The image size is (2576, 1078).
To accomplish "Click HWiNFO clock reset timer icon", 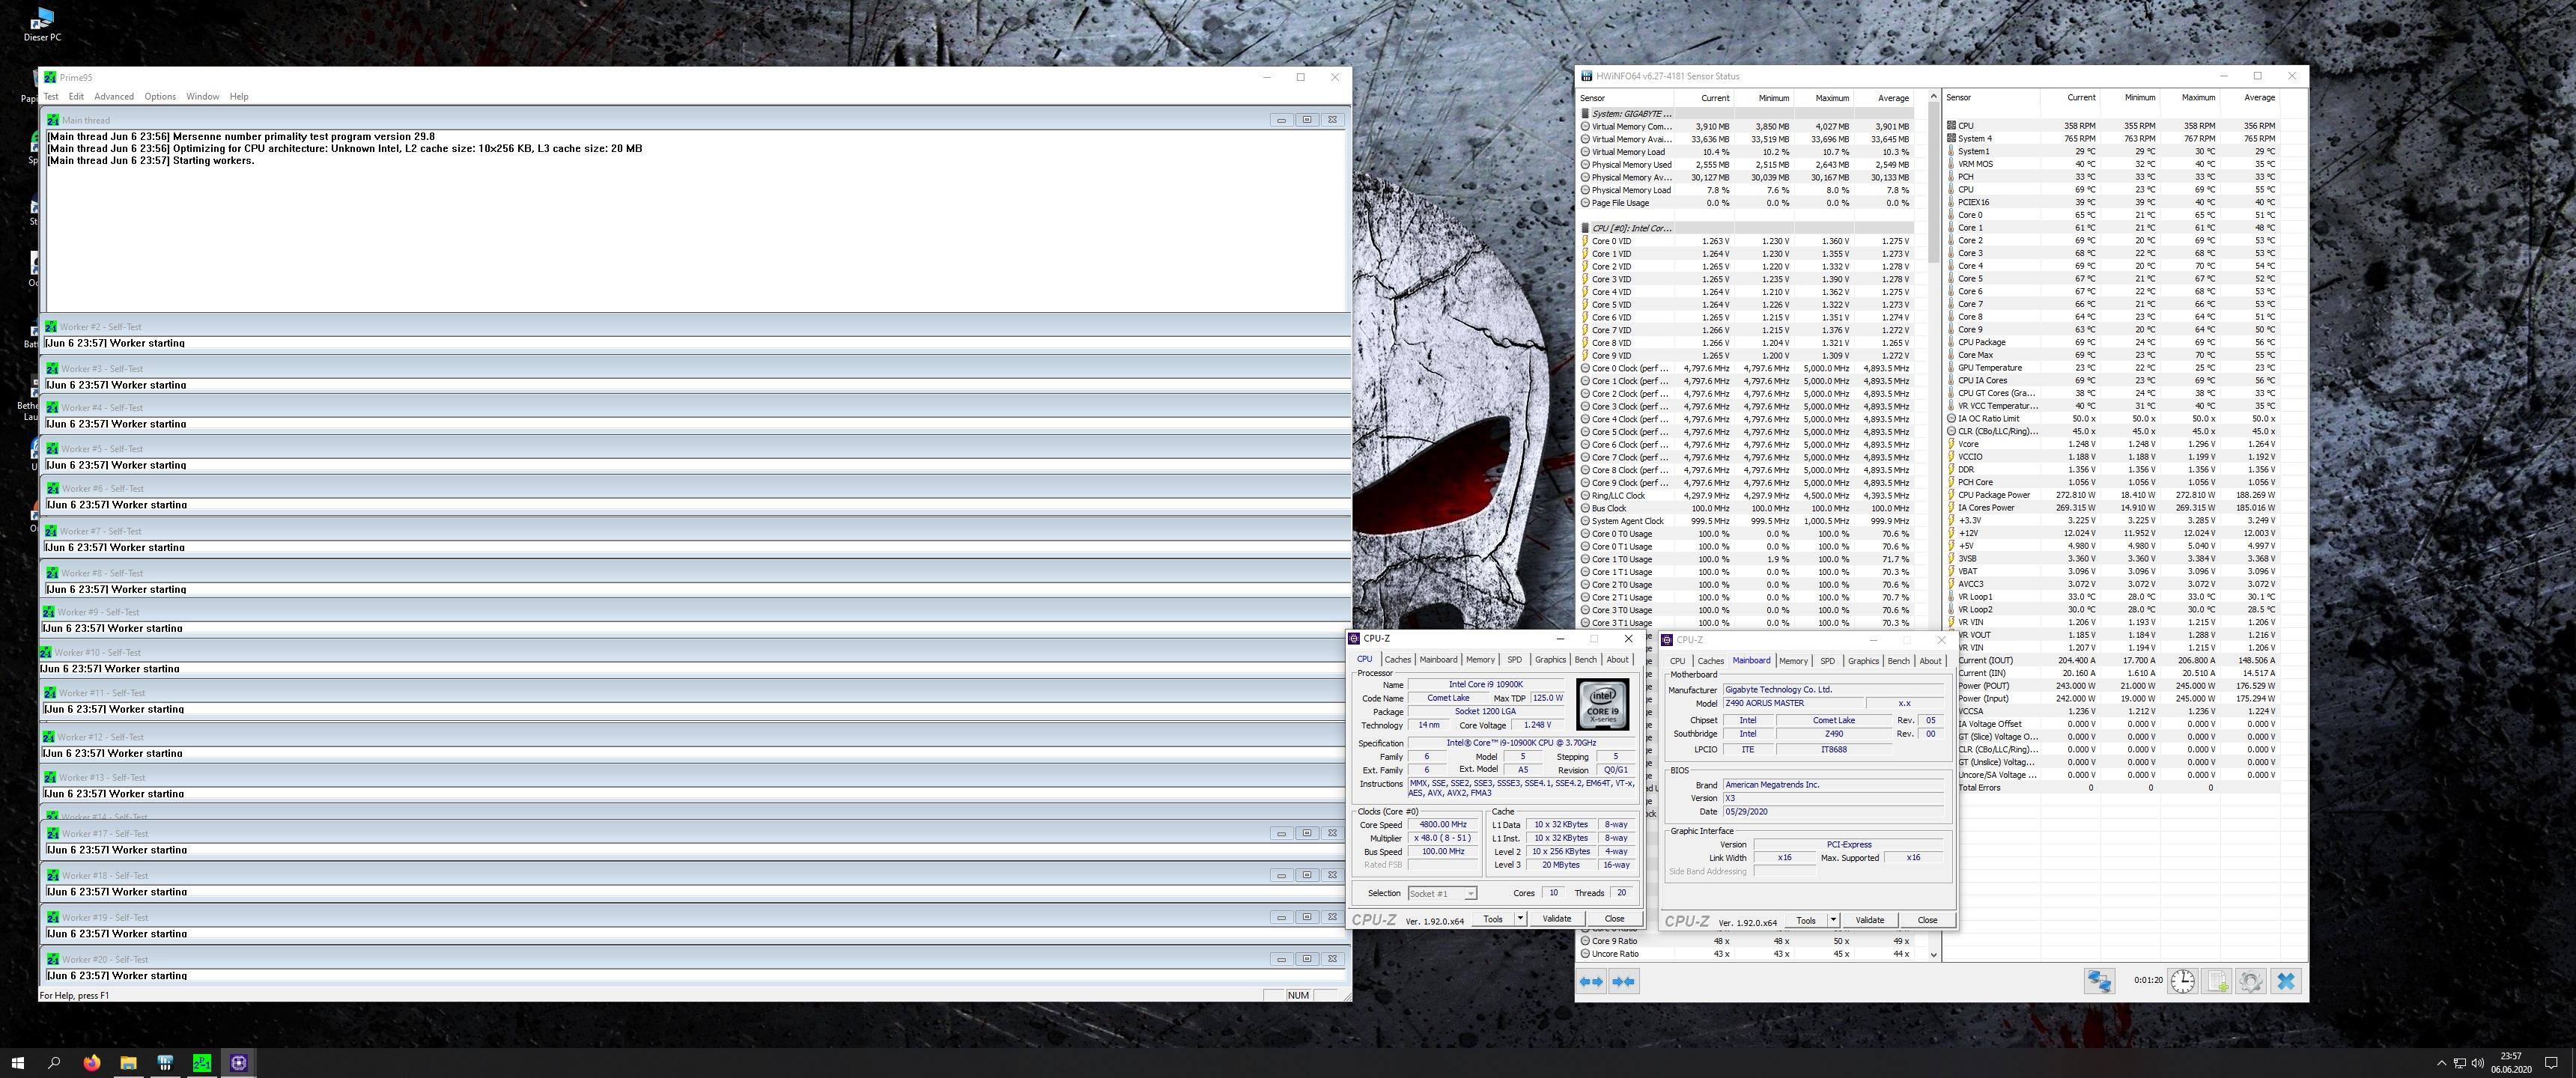I will (2182, 981).
